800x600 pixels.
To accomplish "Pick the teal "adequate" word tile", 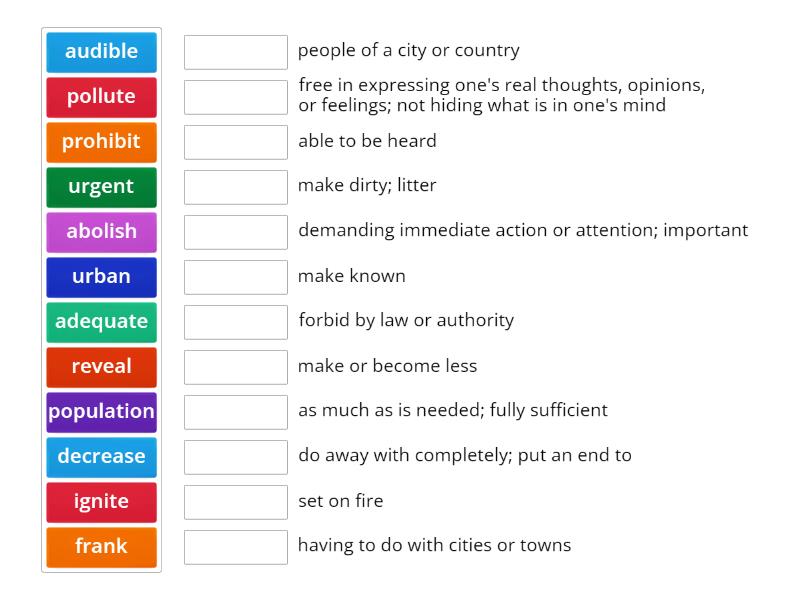I will (101, 322).
